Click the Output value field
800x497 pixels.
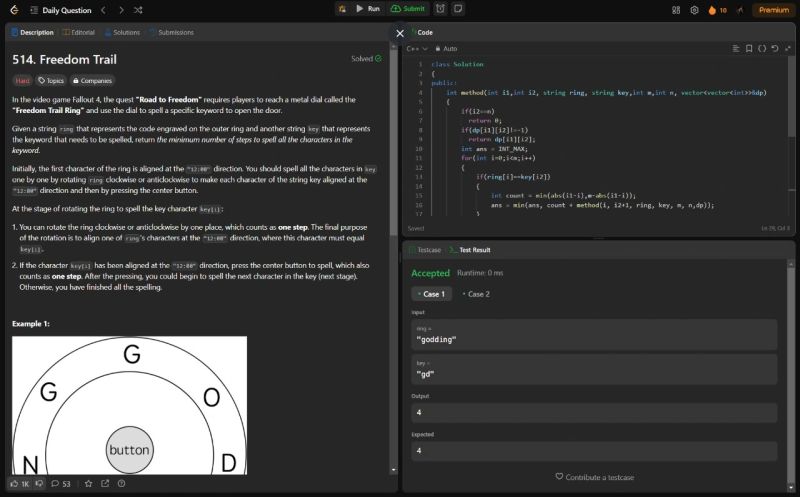click(594, 412)
